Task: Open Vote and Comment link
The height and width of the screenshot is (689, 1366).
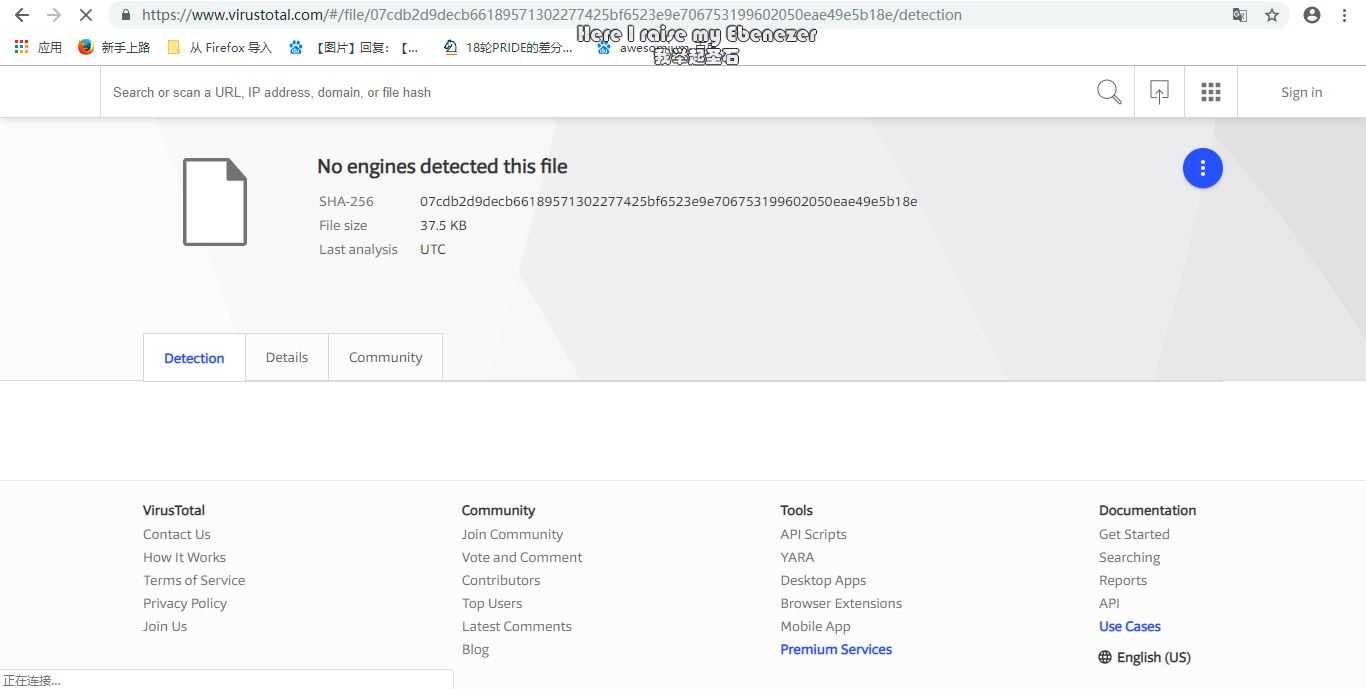Action: (x=522, y=557)
